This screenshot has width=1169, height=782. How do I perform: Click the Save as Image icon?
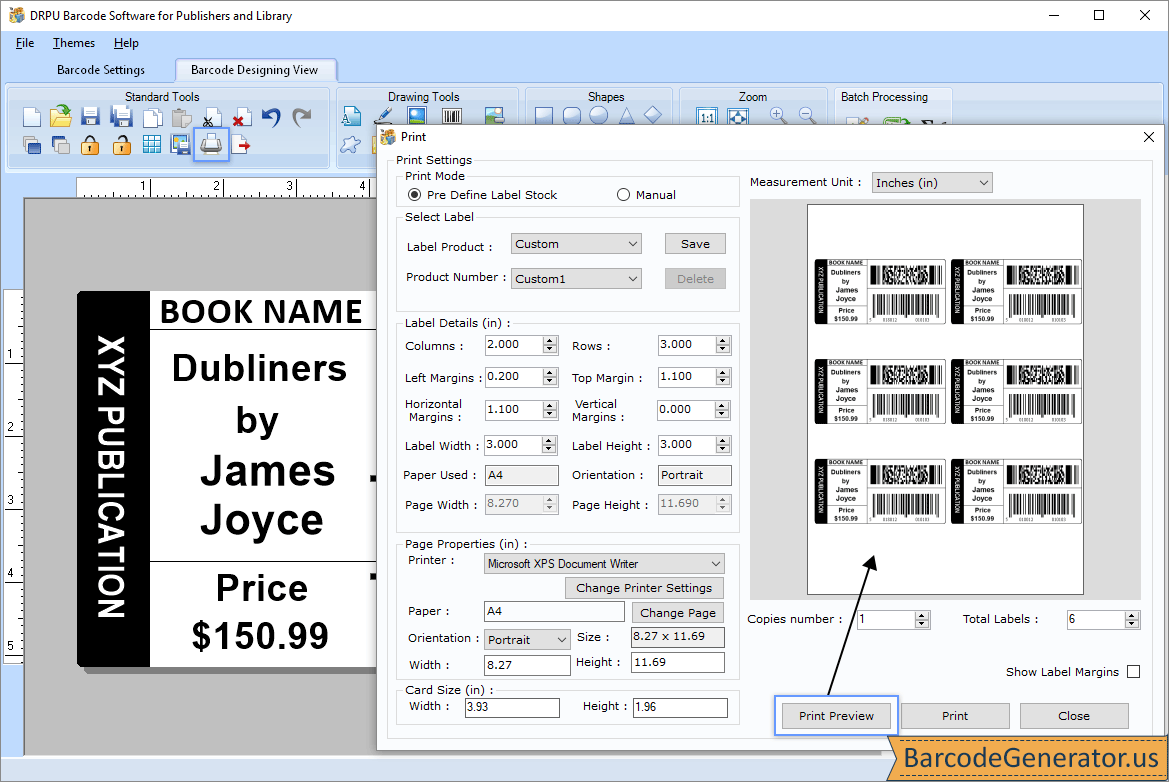[180, 145]
